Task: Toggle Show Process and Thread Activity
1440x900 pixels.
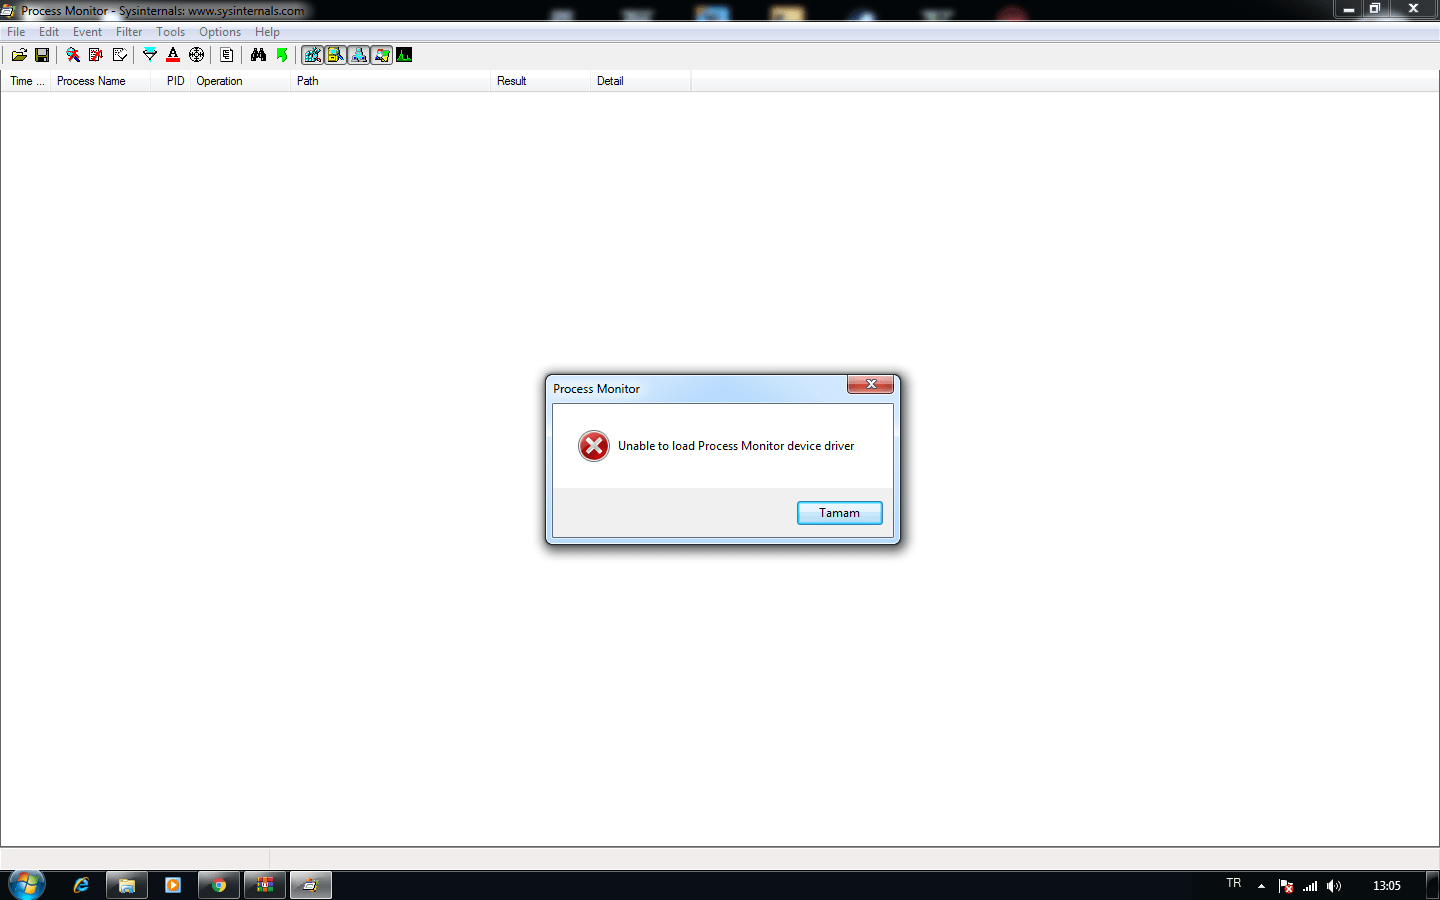Action: pyautogui.click(x=382, y=55)
